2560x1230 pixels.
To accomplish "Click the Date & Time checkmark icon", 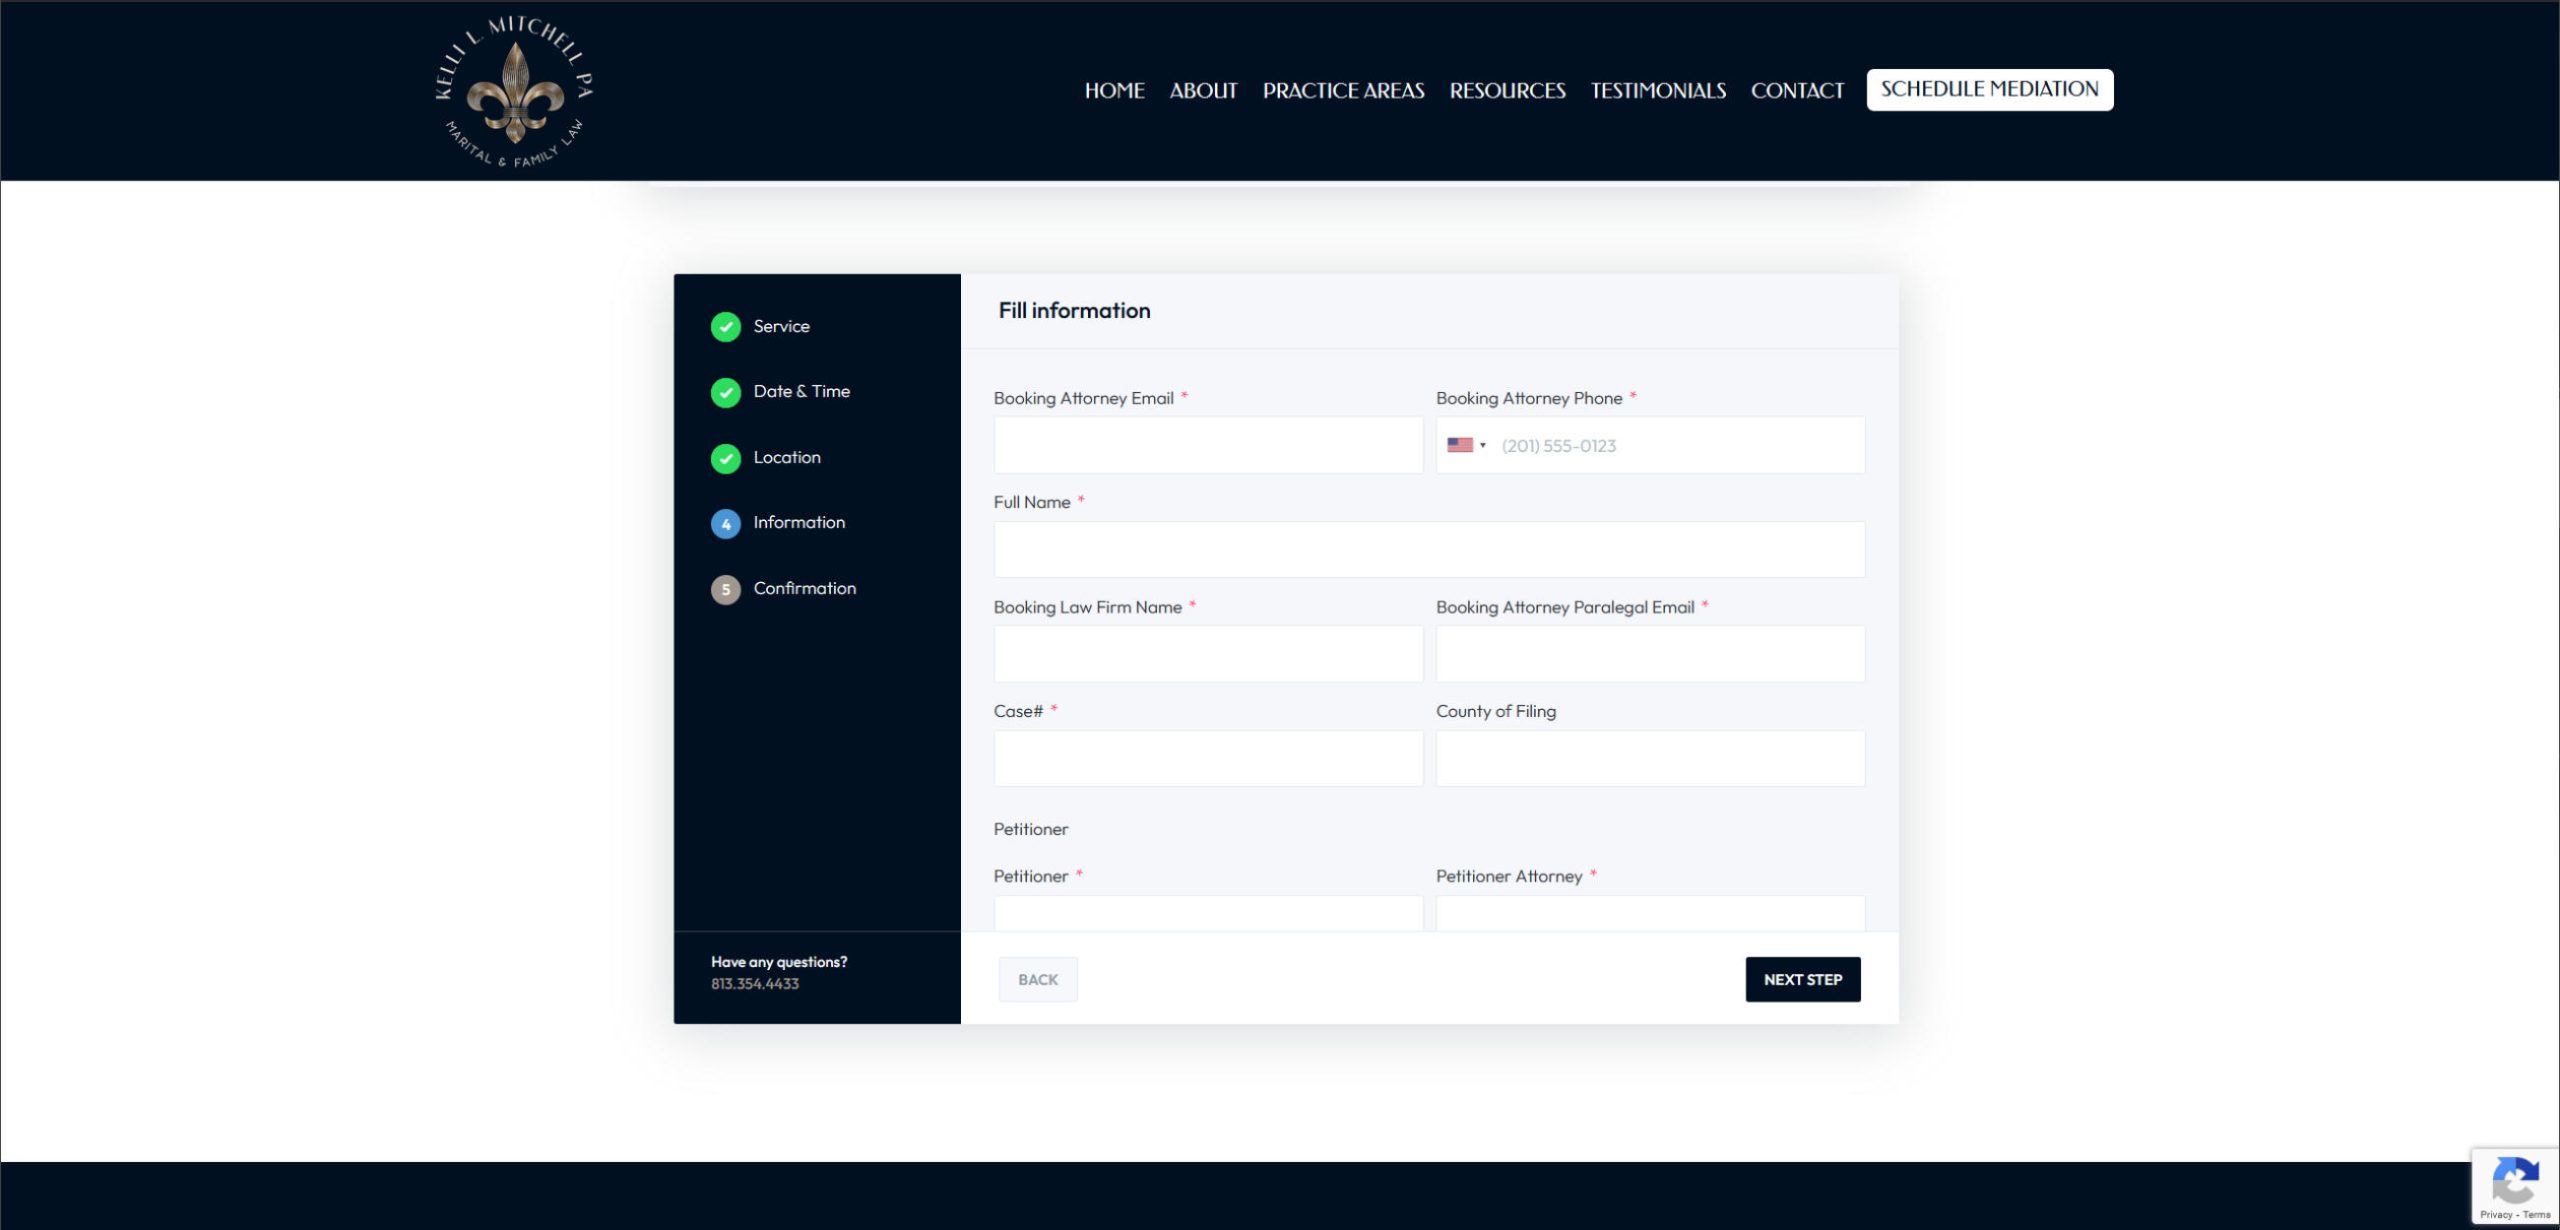I will (725, 392).
